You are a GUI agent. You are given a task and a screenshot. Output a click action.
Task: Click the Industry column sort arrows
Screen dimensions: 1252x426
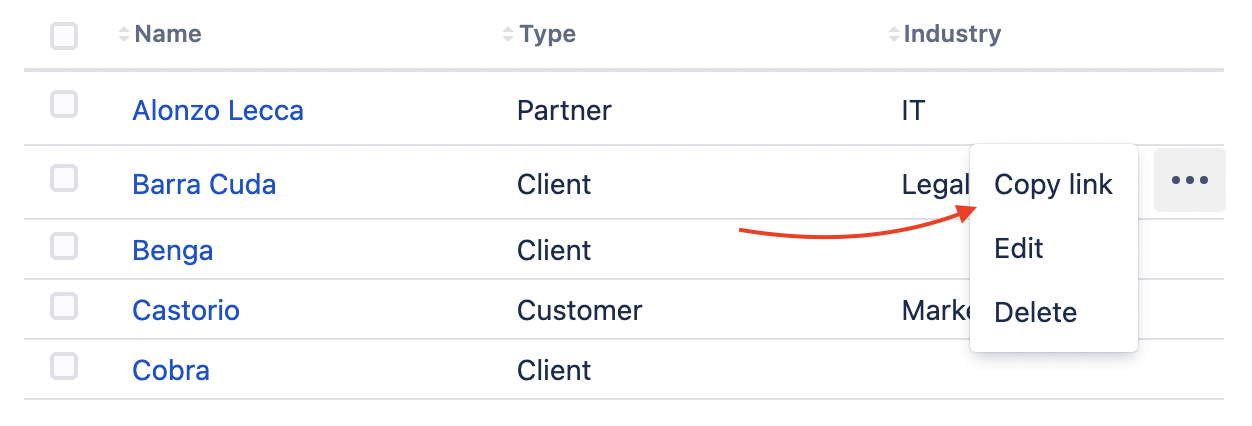tap(894, 35)
